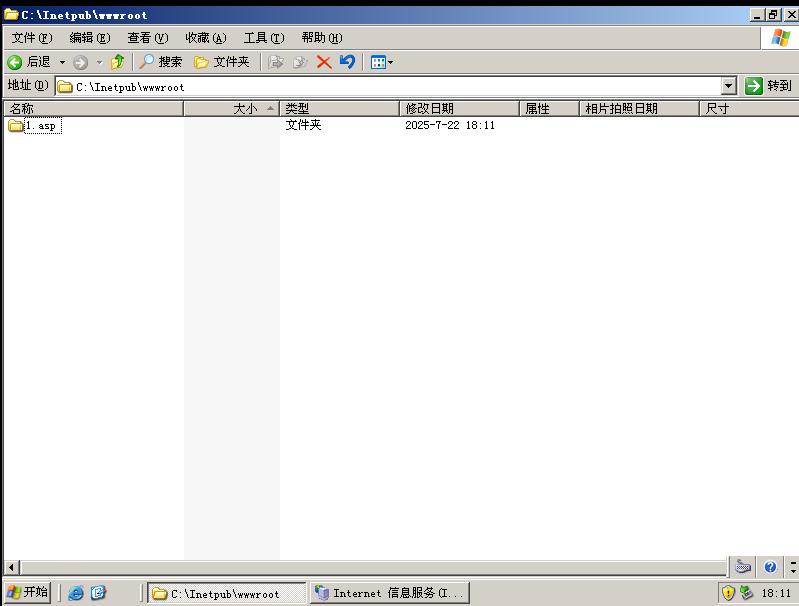Click the keyboard icon in language bar
This screenshot has width=799, height=606.
(742, 566)
